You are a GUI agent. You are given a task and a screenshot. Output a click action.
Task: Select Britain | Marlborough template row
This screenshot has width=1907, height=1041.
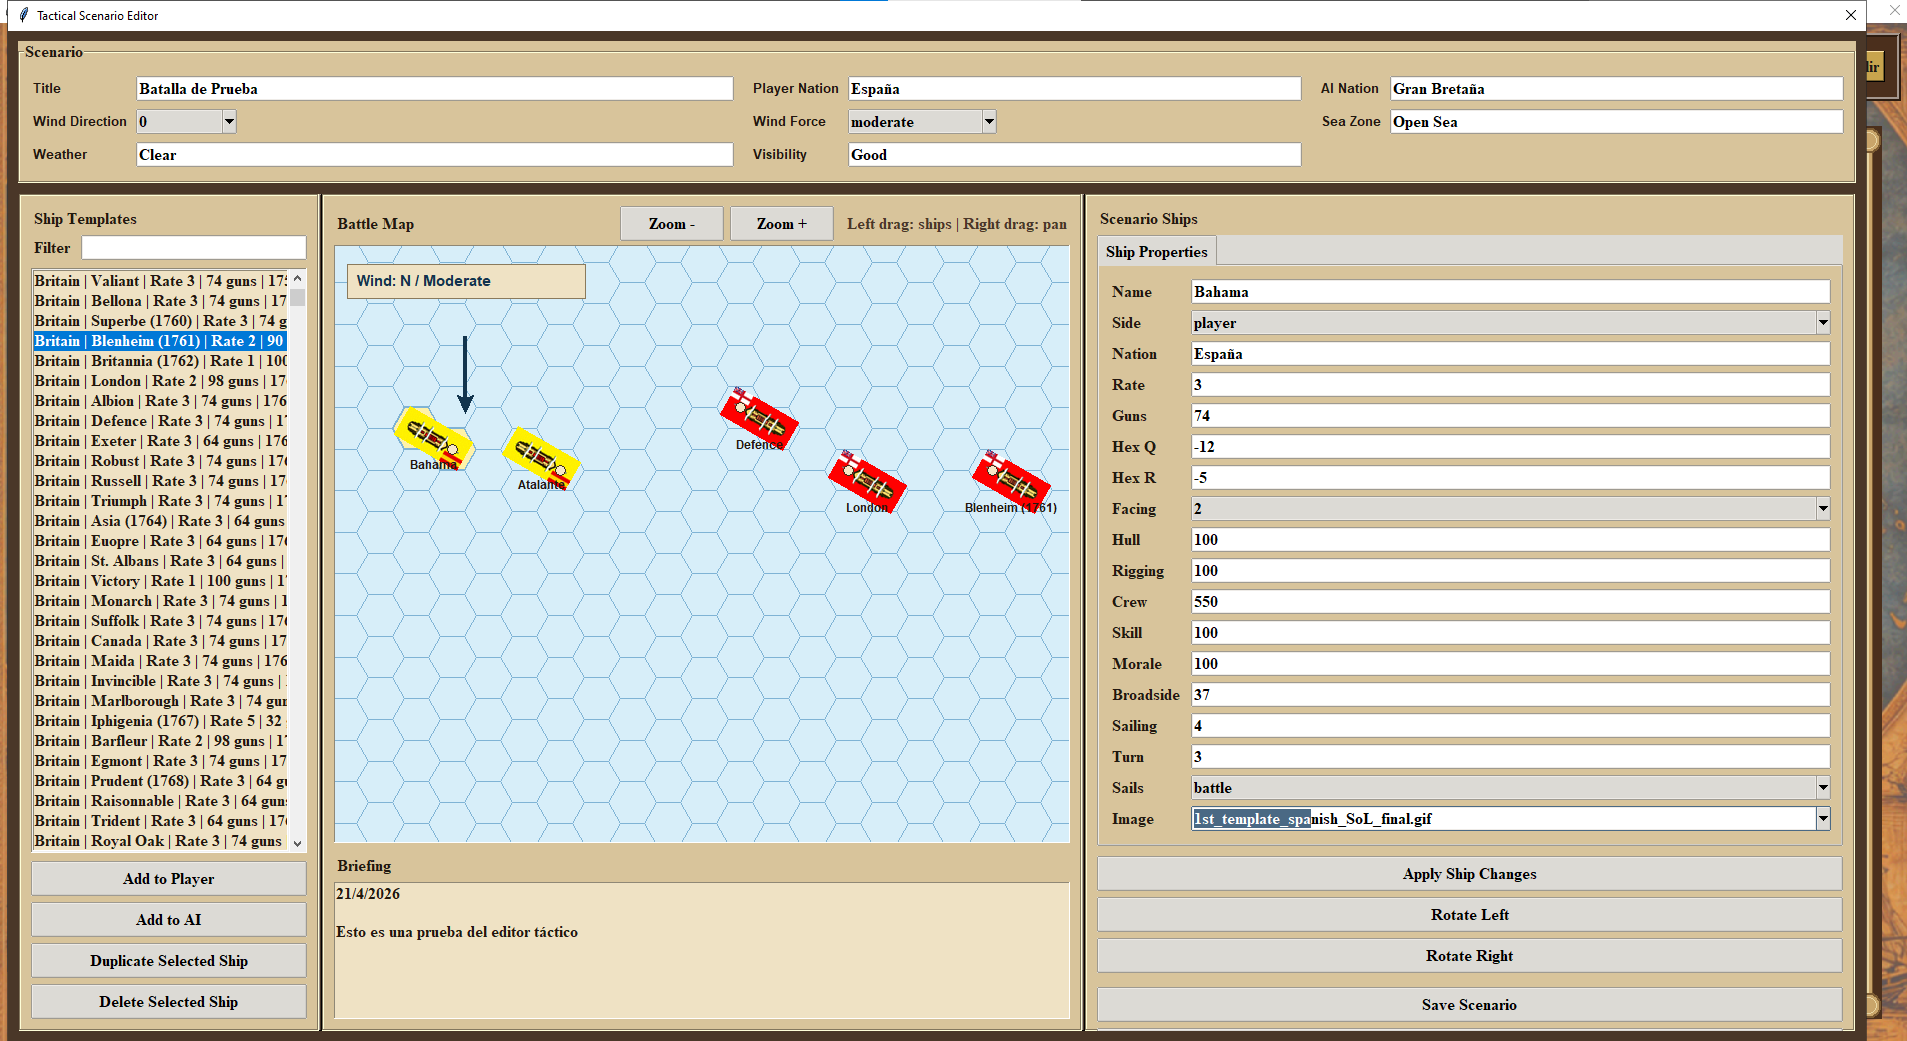[x=160, y=701]
